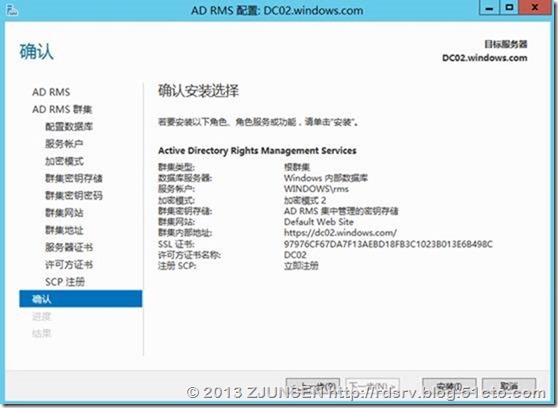Go to the AD RMS 群集 step
This screenshot has height=408, width=558.
[62, 109]
